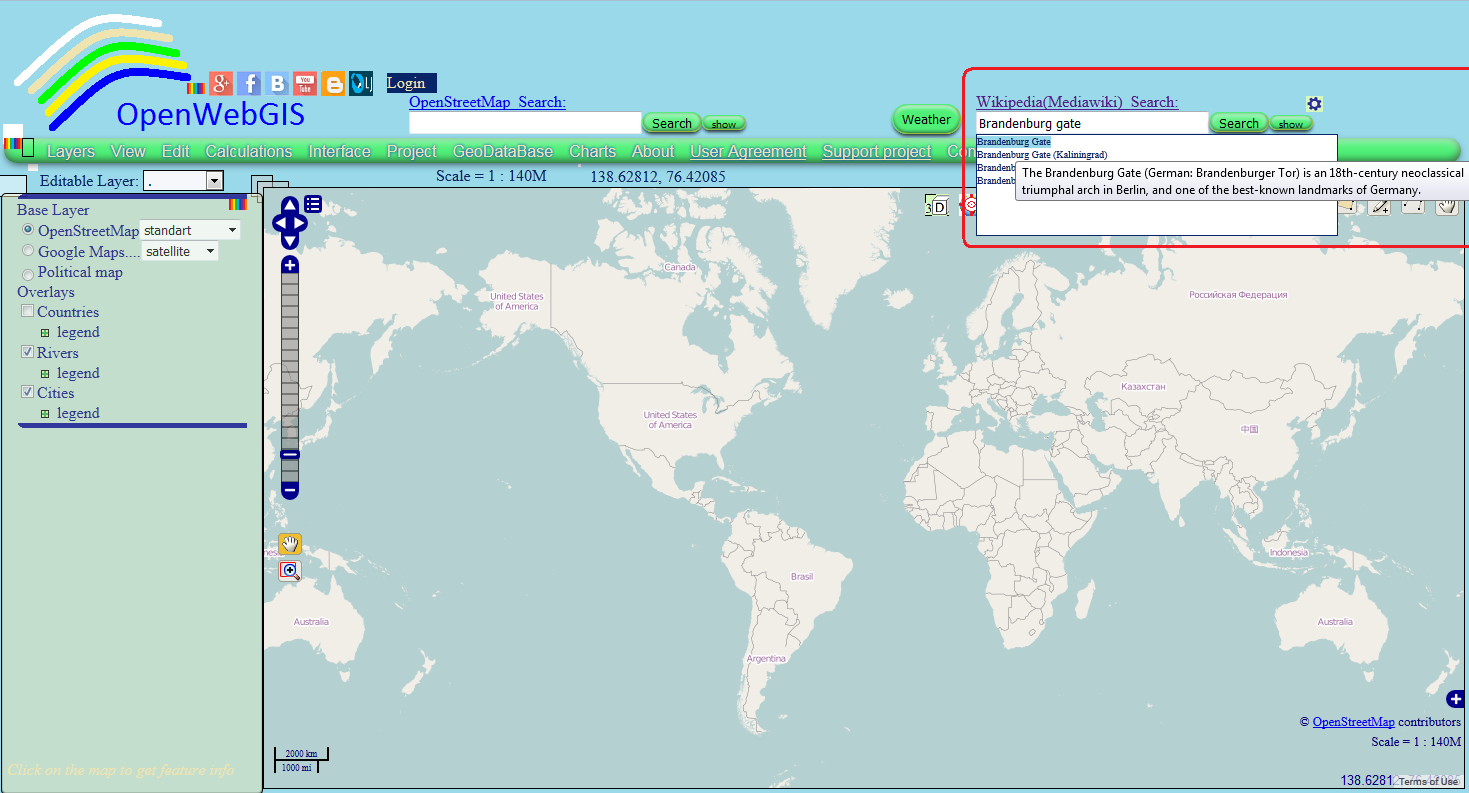Image resolution: width=1469 pixels, height=793 pixels.
Task: Open the GeoDataBase menu
Action: [x=502, y=151]
